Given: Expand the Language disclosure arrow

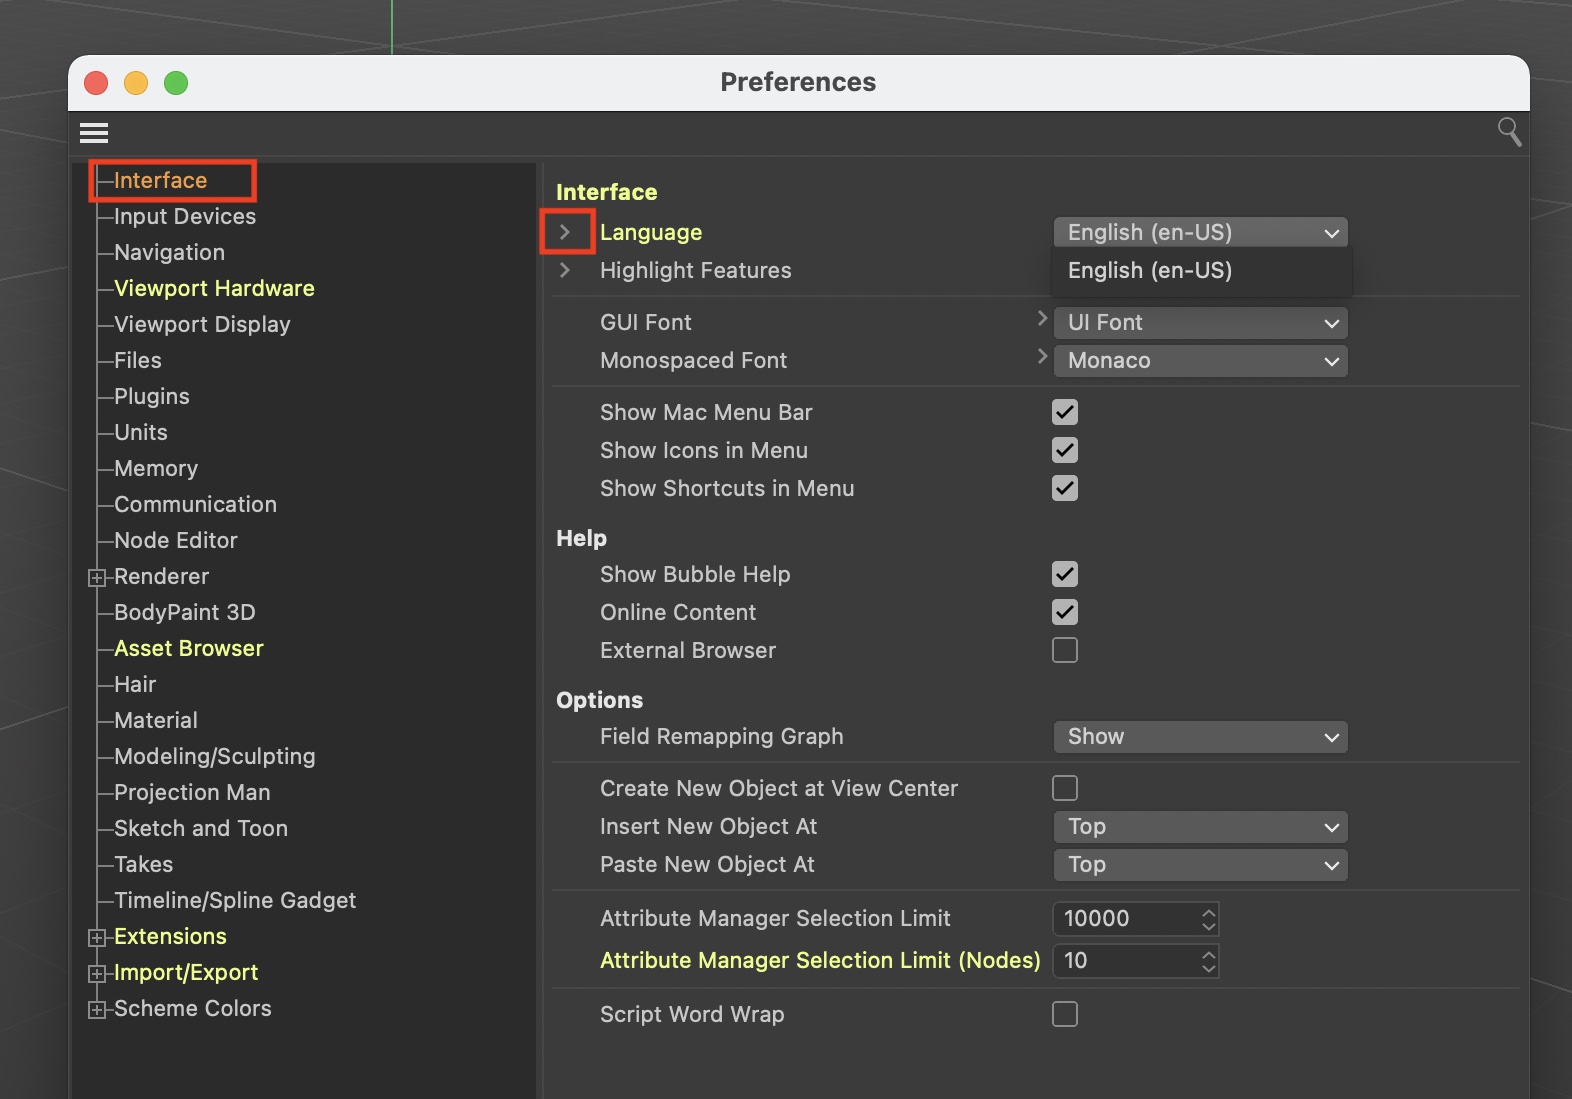Looking at the screenshot, I should [566, 232].
